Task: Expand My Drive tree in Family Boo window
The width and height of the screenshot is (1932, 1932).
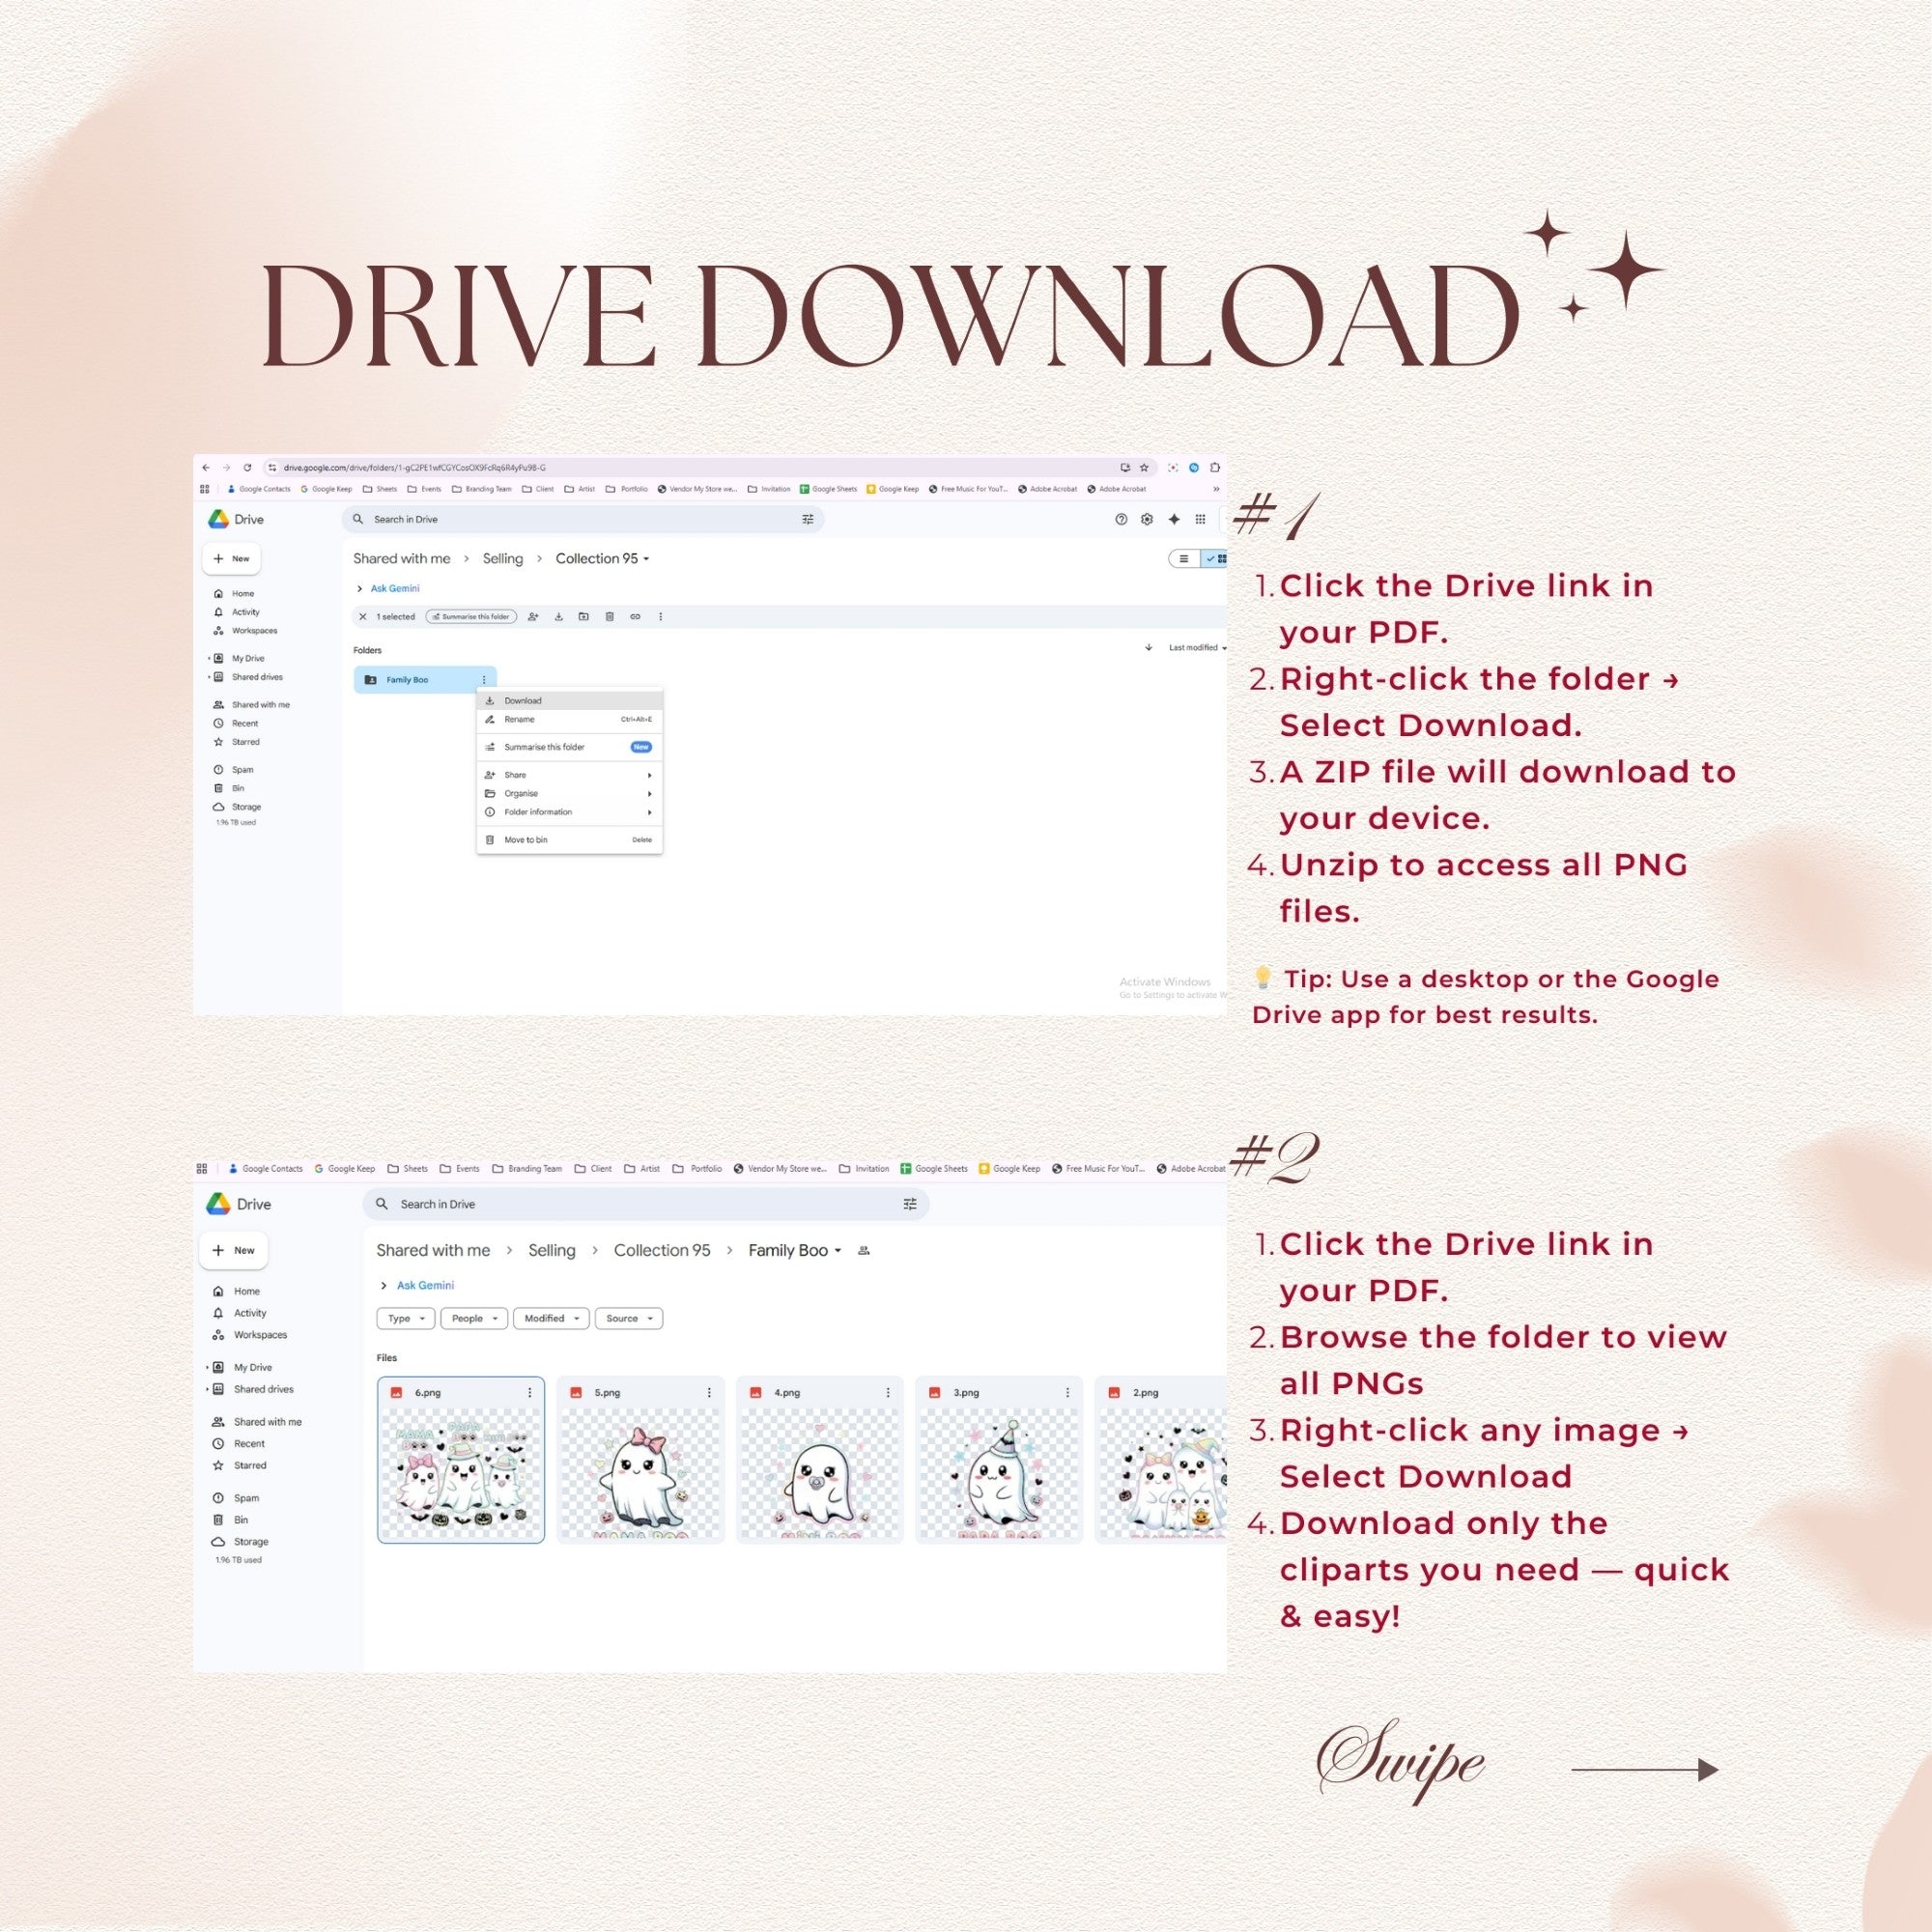Action: point(208,1367)
